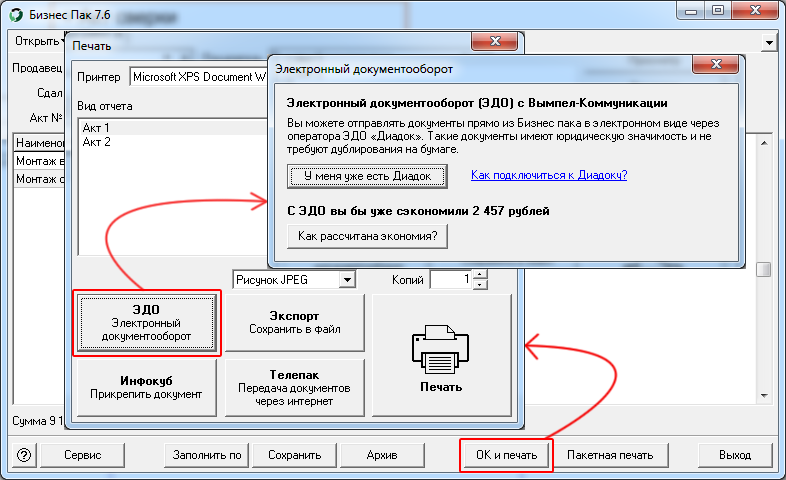Open Как подключиться к Диадоку link

(x=549, y=175)
